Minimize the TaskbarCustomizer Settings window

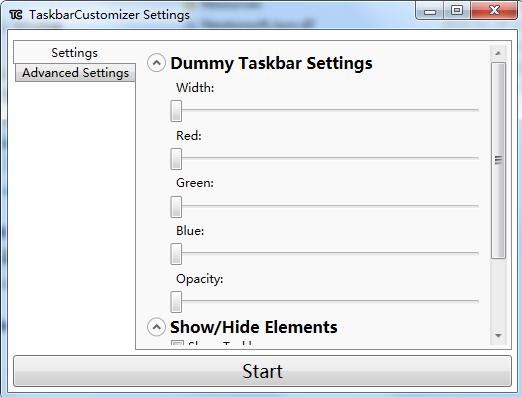click(x=430, y=11)
